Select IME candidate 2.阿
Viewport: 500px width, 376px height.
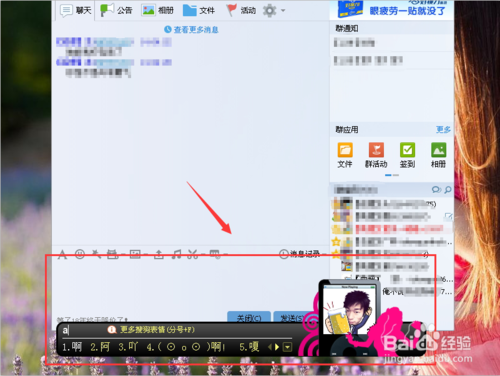tap(100, 347)
